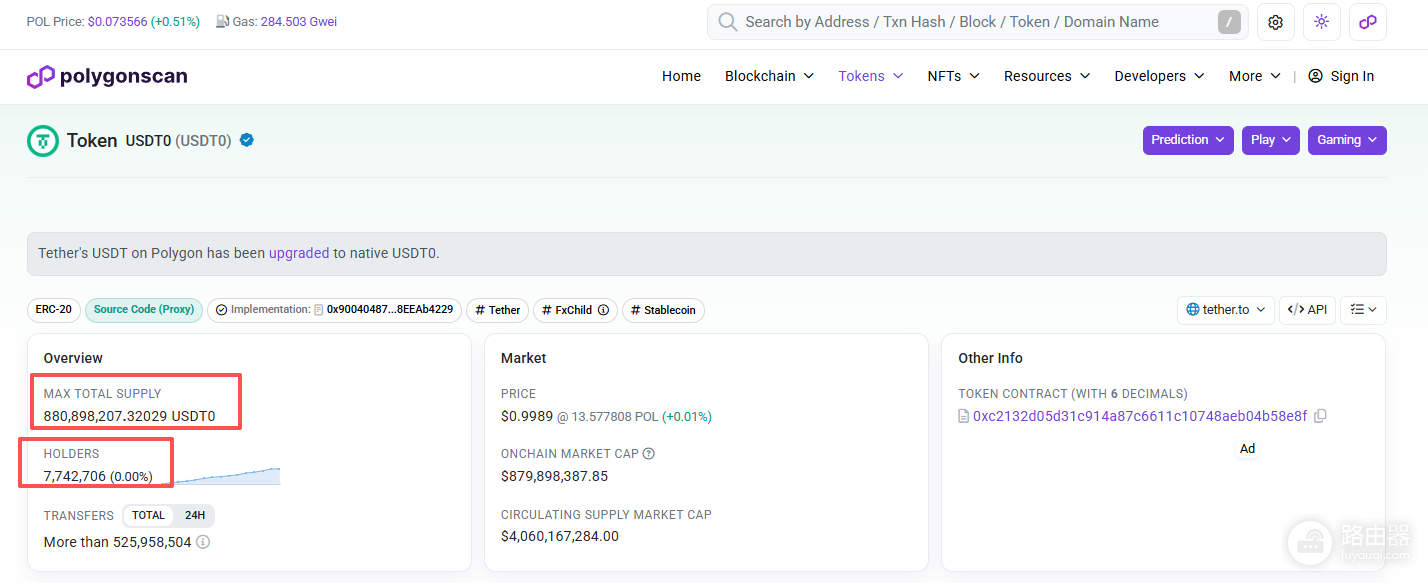This screenshot has width=1428, height=583.
Task: Open the Blockchain menu
Action: click(769, 76)
